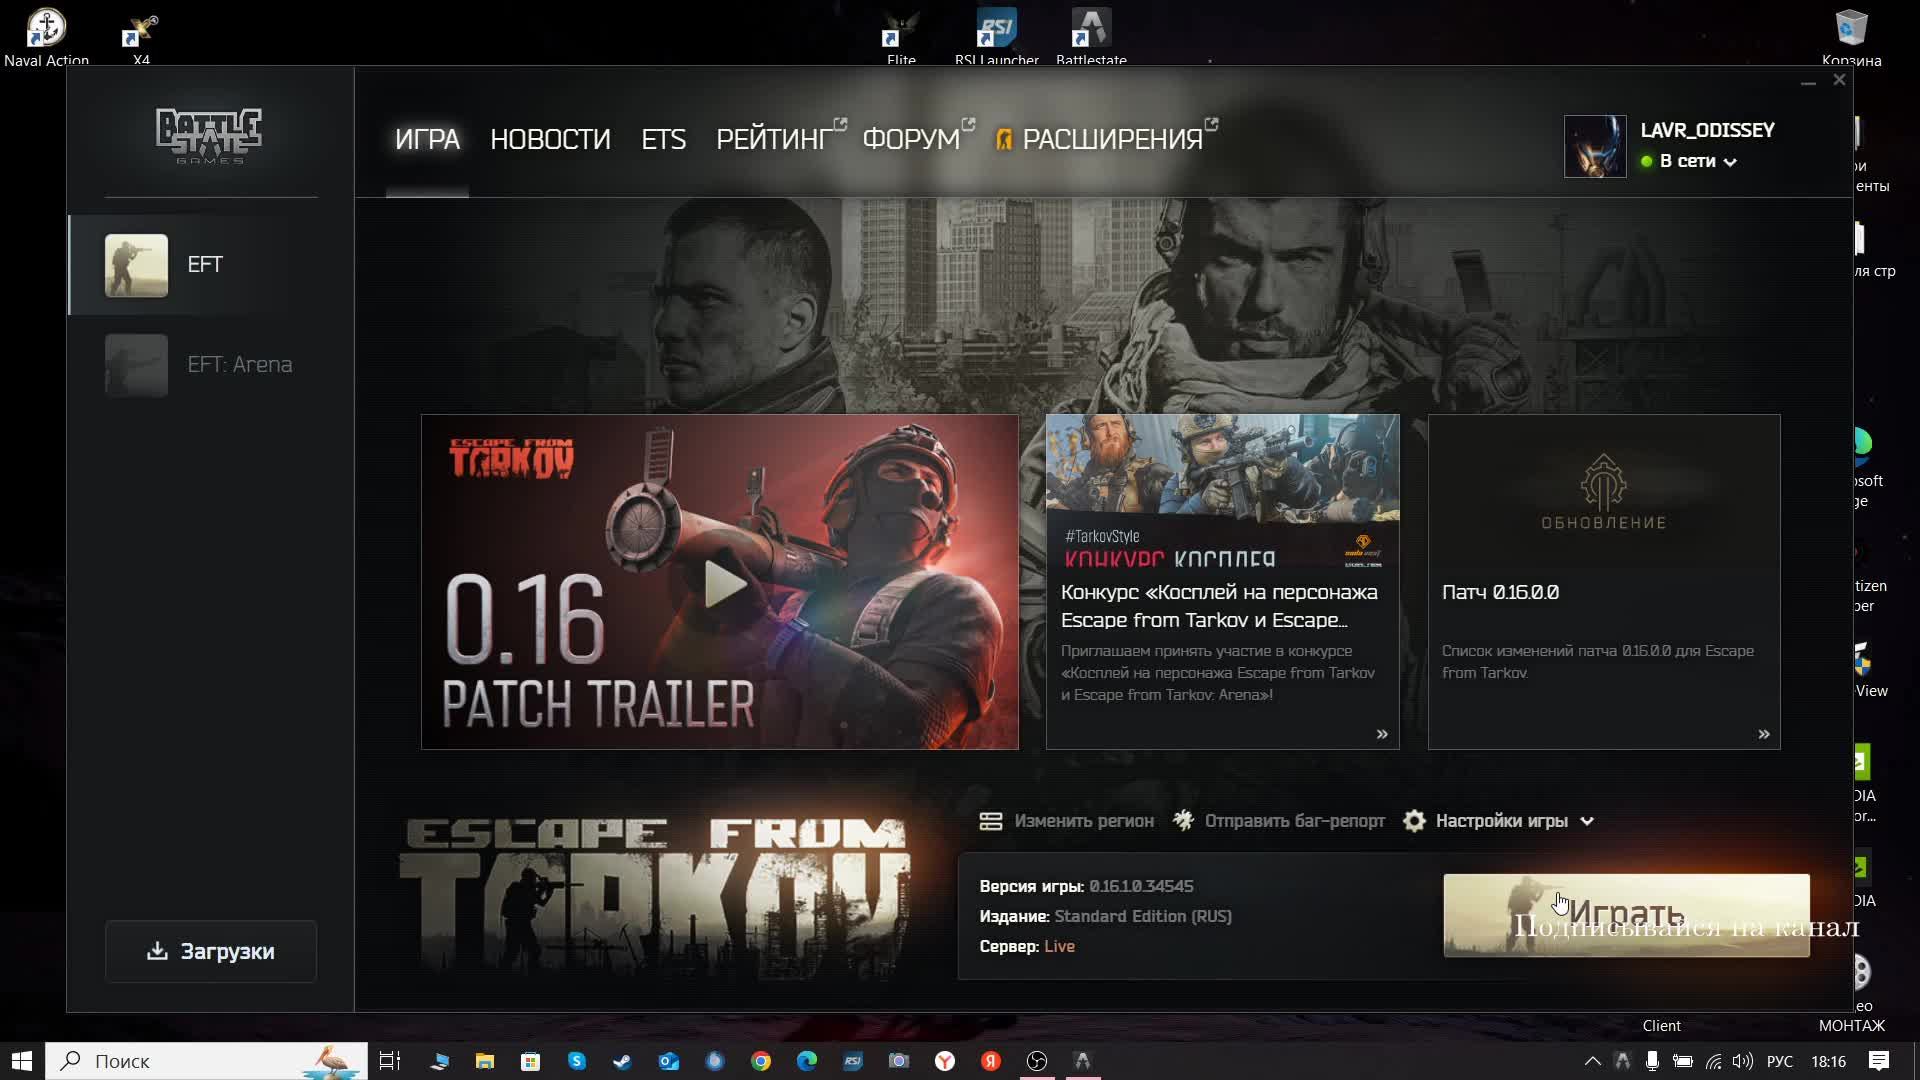Open the ETS tab
The width and height of the screenshot is (1920, 1080).
pyautogui.click(x=663, y=139)
